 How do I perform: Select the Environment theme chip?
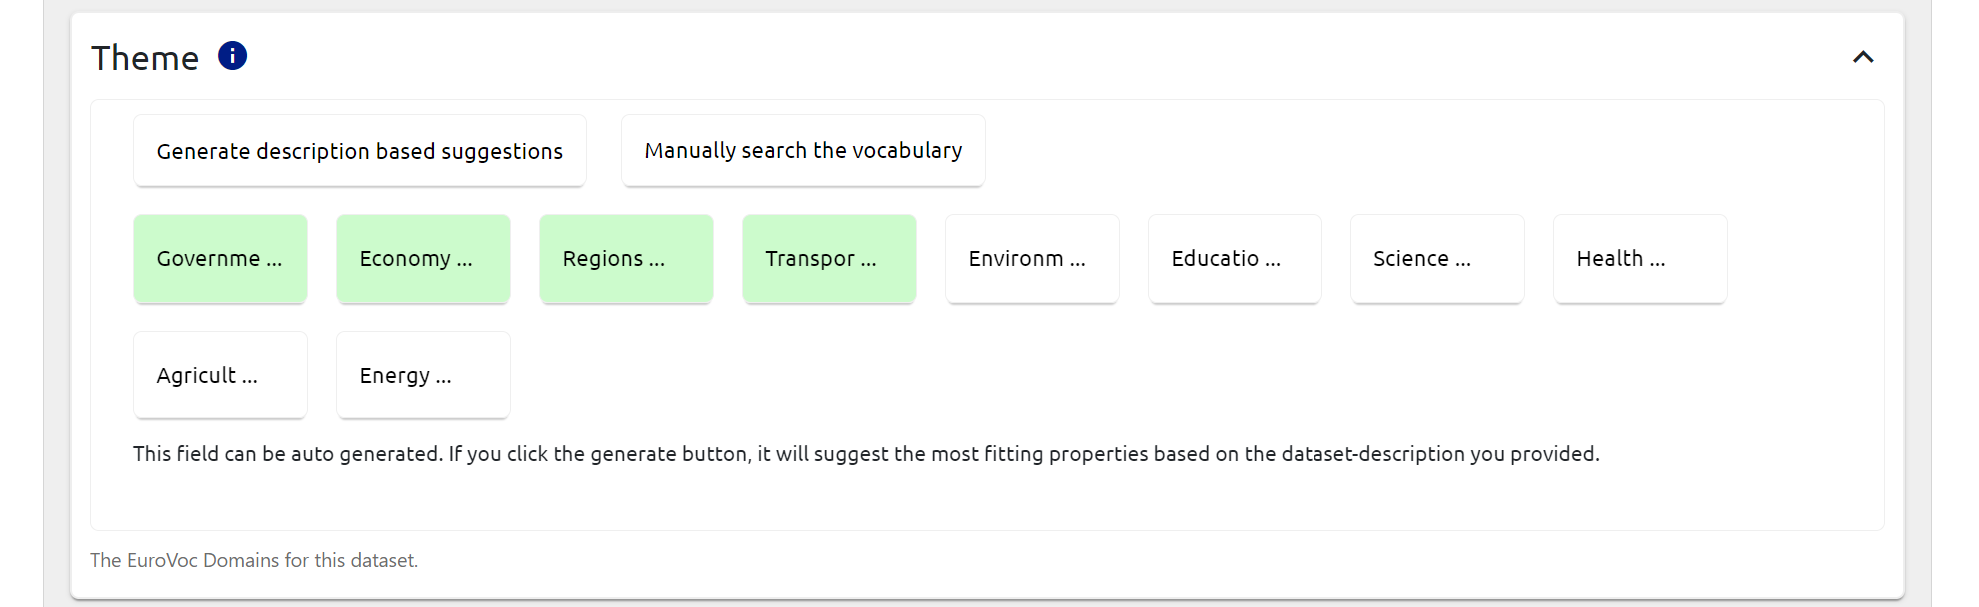pos(1032,259)
